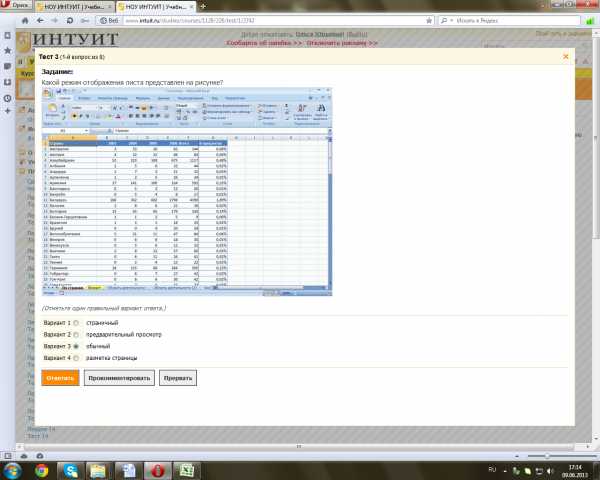Image resolution: width=600 pixels, height=480 pixels.
Task: Open the document app on the taskbar
Action: point(129,471)
